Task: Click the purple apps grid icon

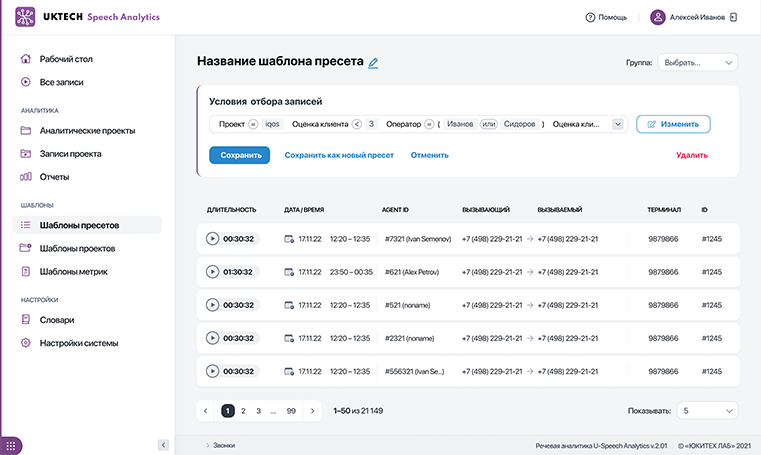Action: point(12,444)
